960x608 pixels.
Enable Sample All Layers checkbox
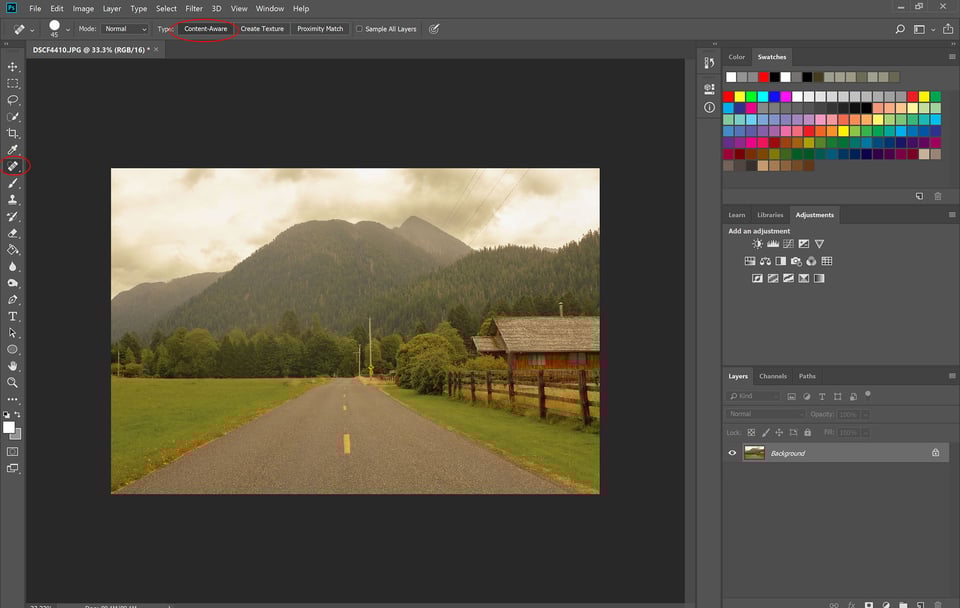[359, 29]
